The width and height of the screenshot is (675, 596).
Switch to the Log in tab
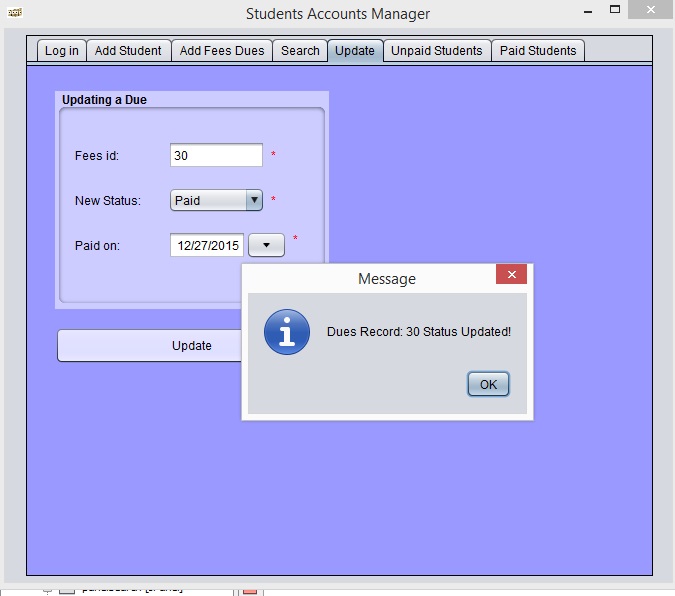[x=62, y=50]
